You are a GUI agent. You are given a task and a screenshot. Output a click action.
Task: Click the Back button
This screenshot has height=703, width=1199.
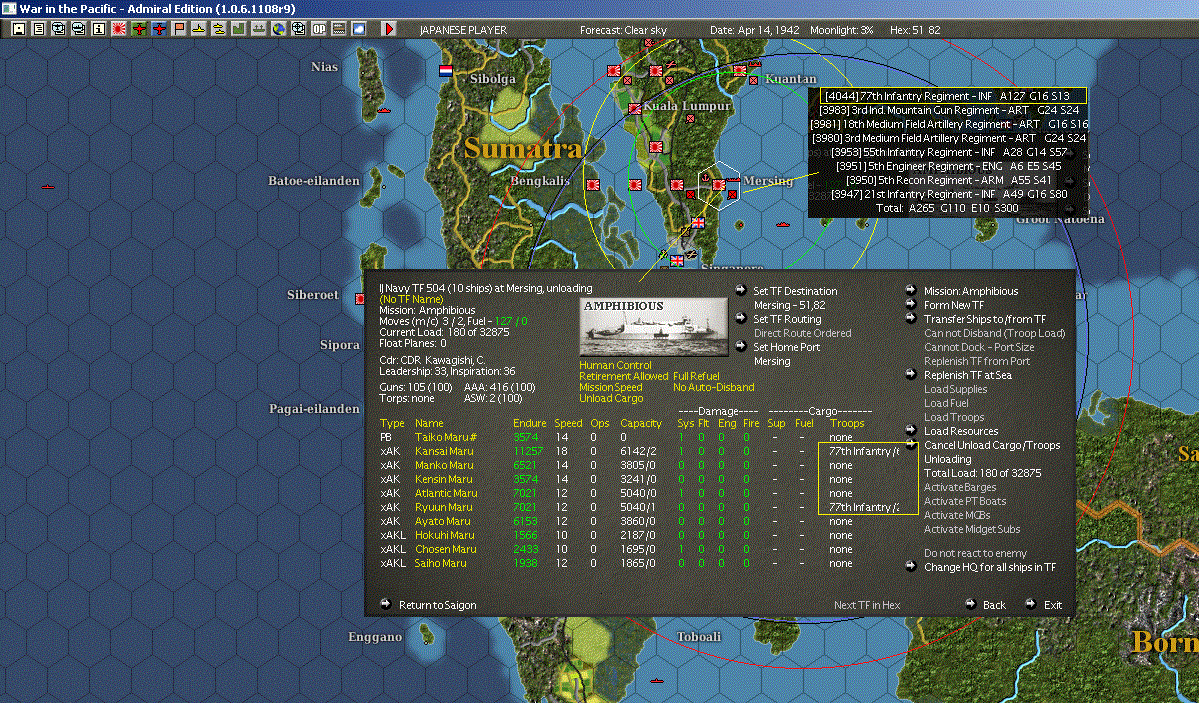pos(994,604)
